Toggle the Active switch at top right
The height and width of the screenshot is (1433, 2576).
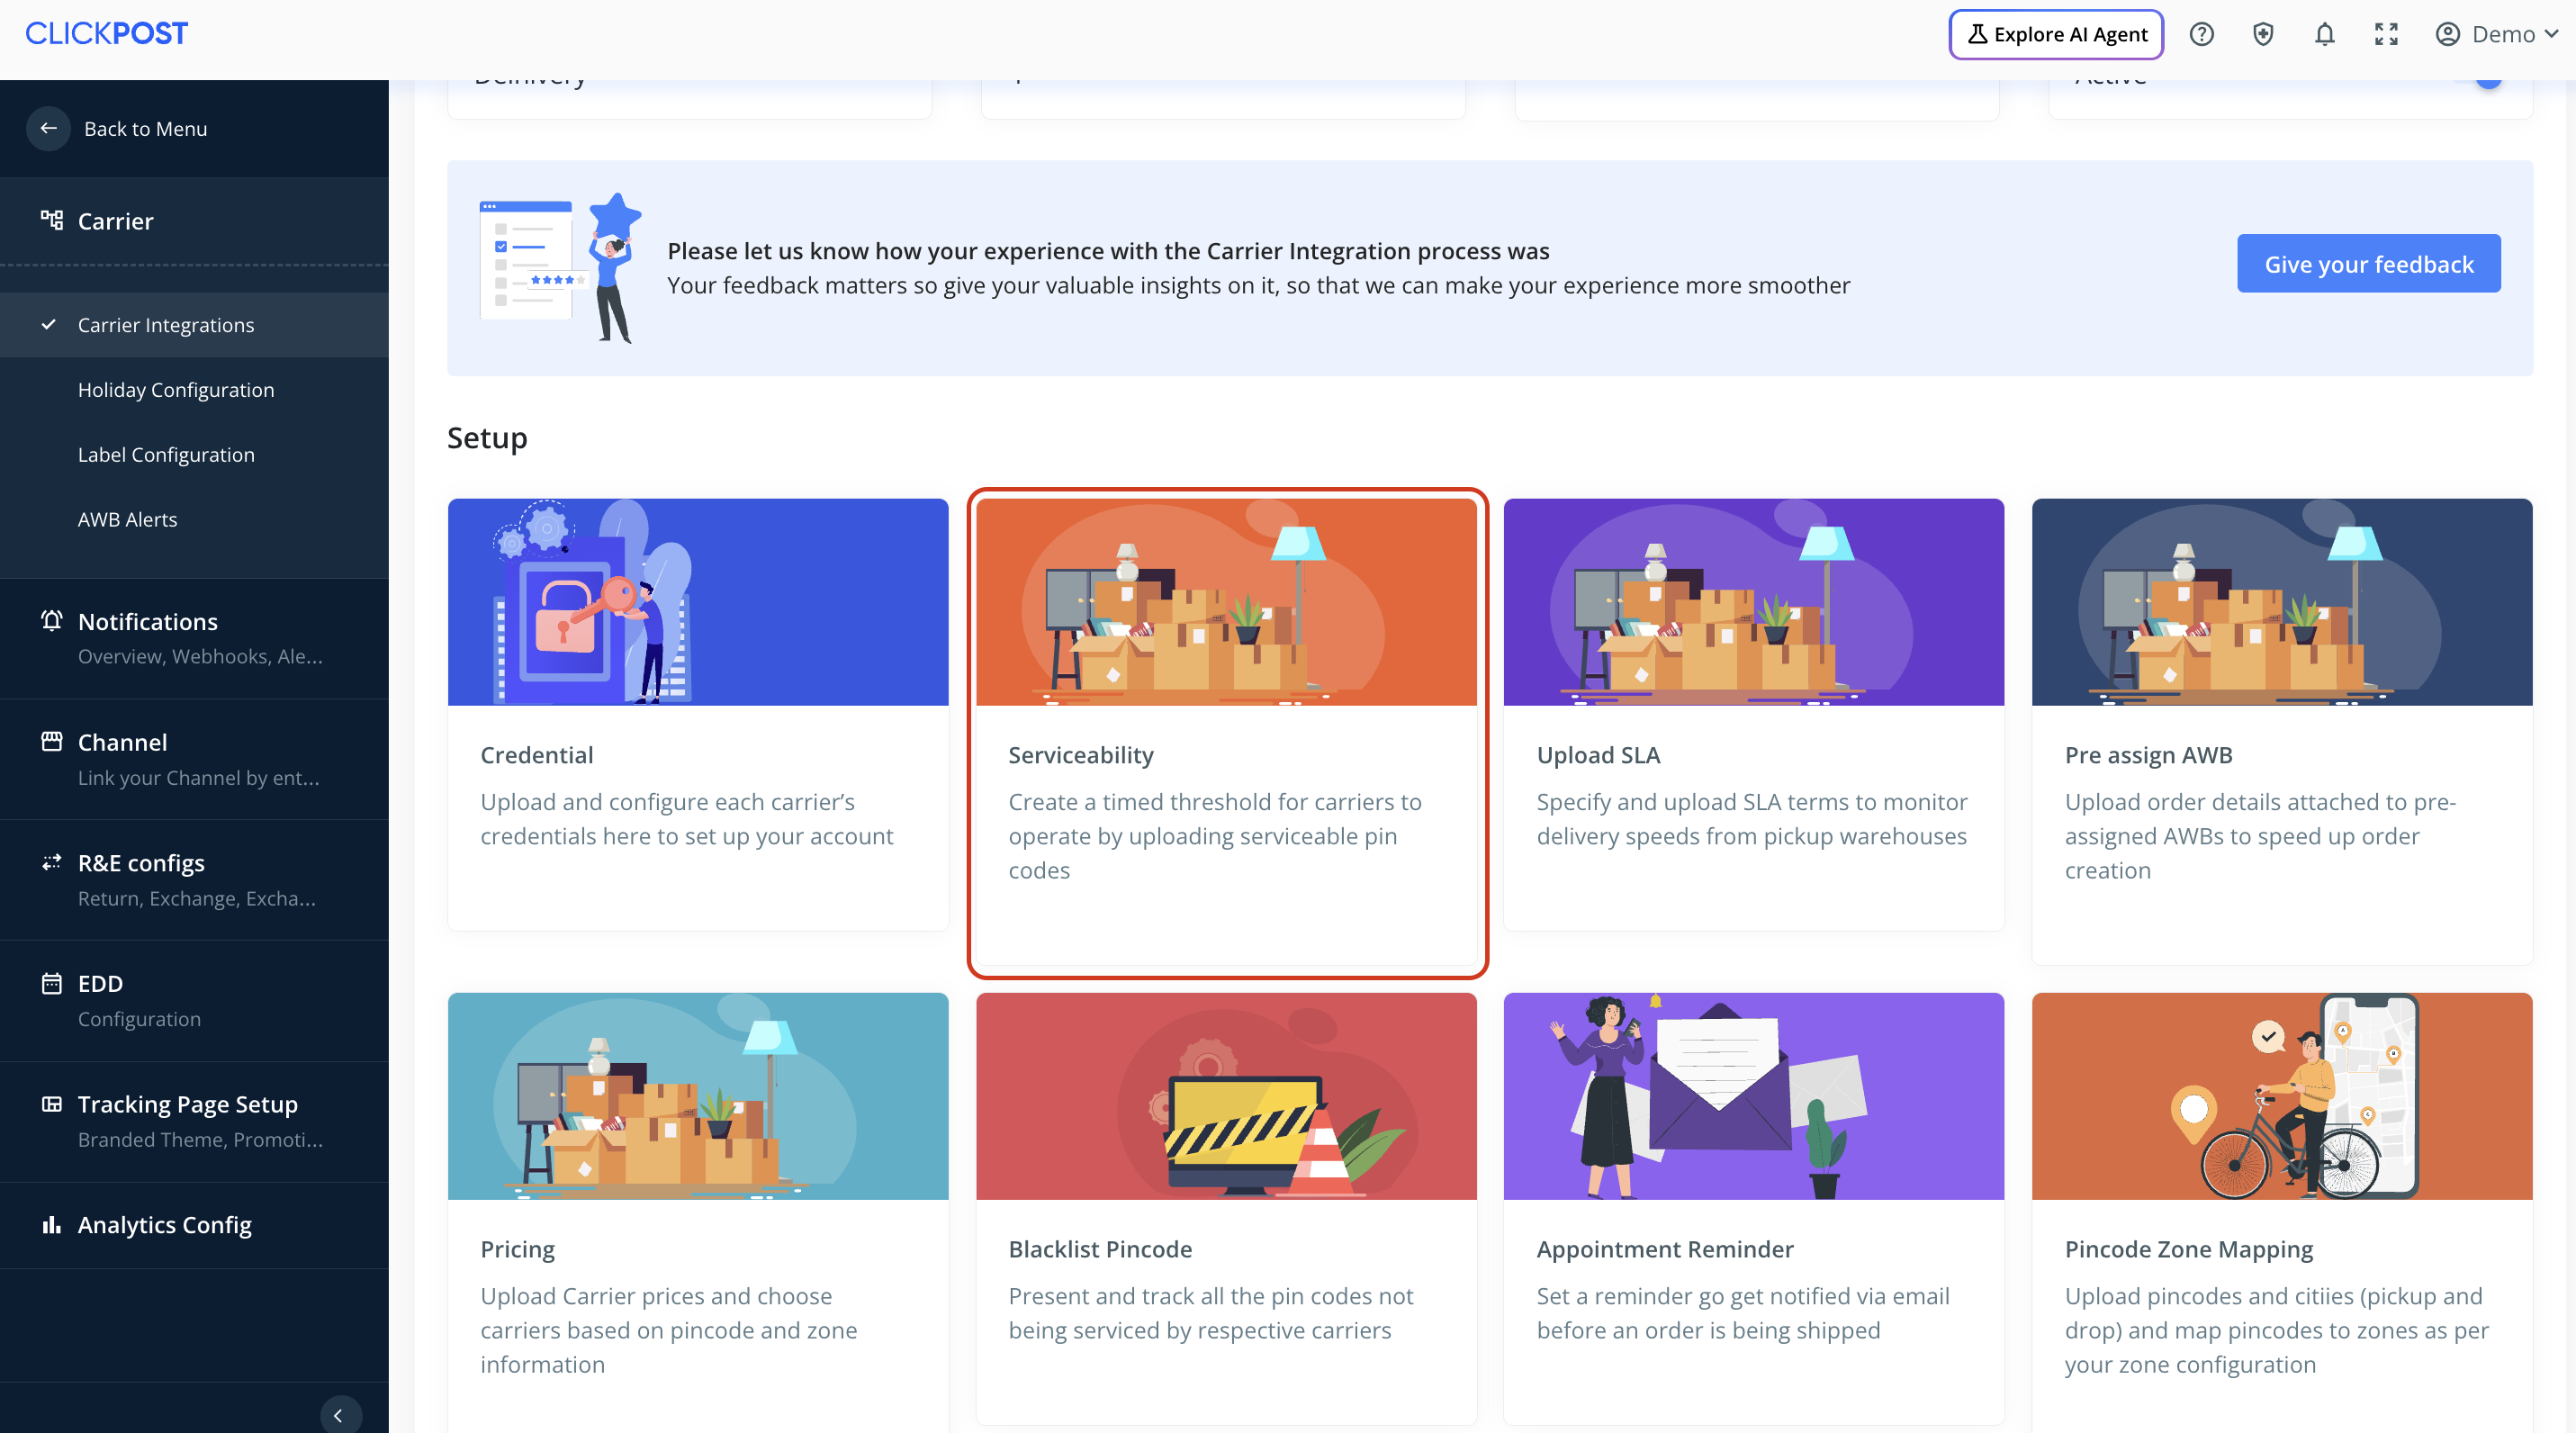(2487, 80)
